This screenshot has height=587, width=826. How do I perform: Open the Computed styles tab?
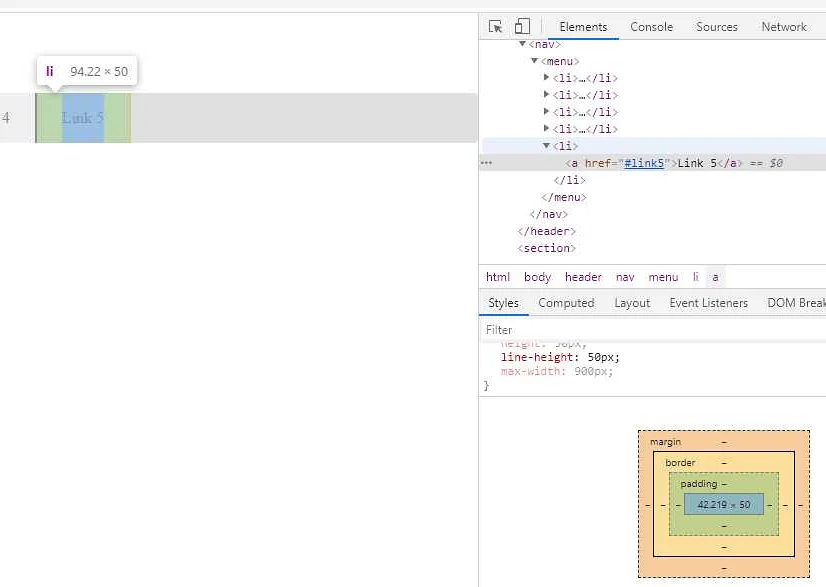pyautogui.click(x=566, y=302)
